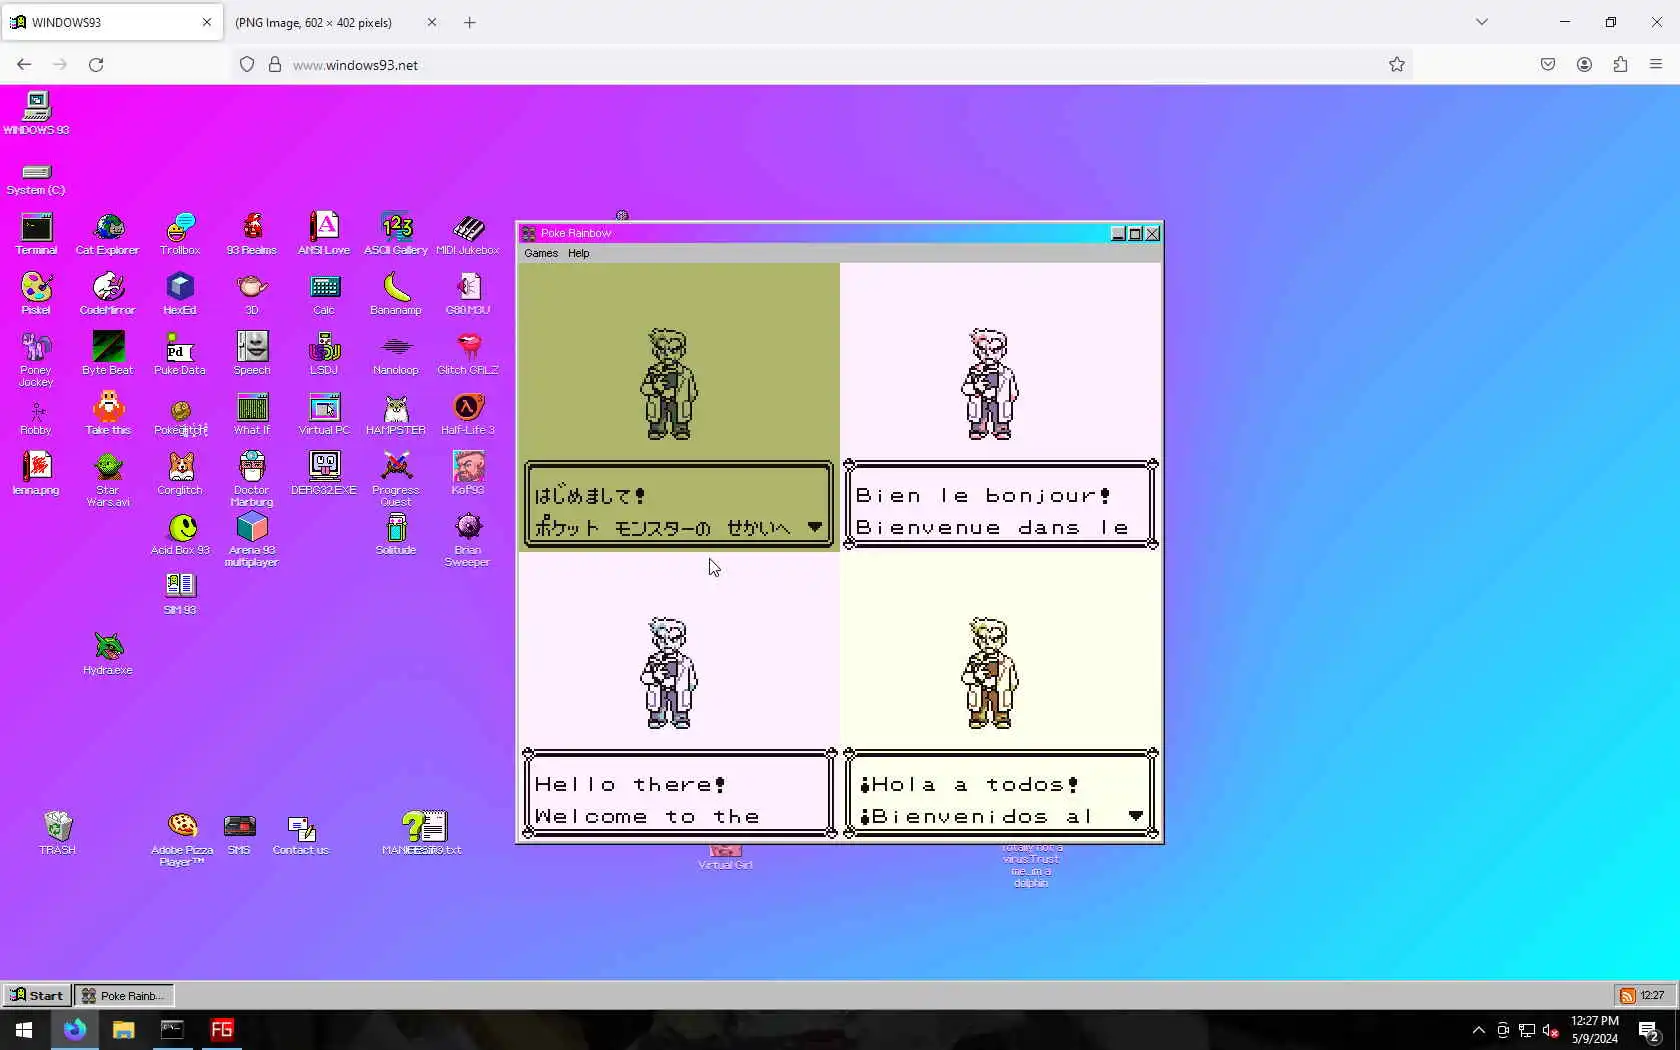The height and width of the screenshot is (1050, 1680).
Task: Launch the Glitch GRLZ icon
Action: point(468,355)
